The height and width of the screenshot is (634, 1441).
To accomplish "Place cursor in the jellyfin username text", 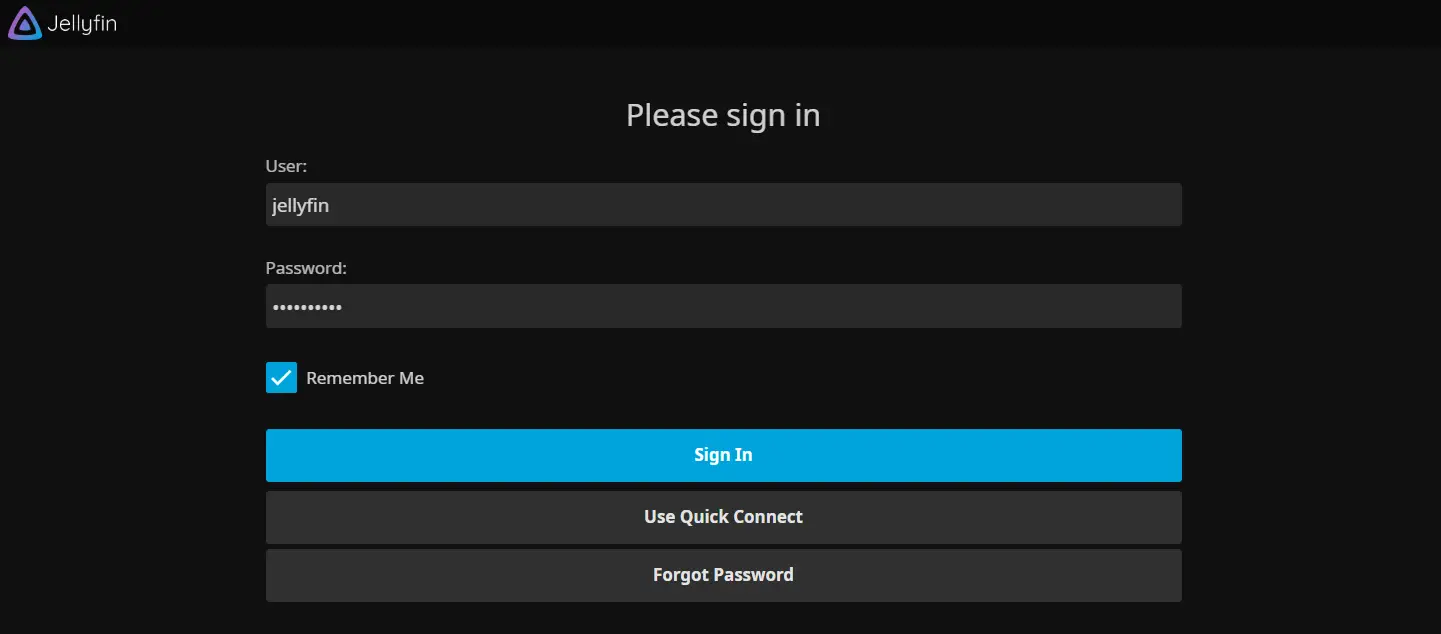I will (x=300, y=206).
